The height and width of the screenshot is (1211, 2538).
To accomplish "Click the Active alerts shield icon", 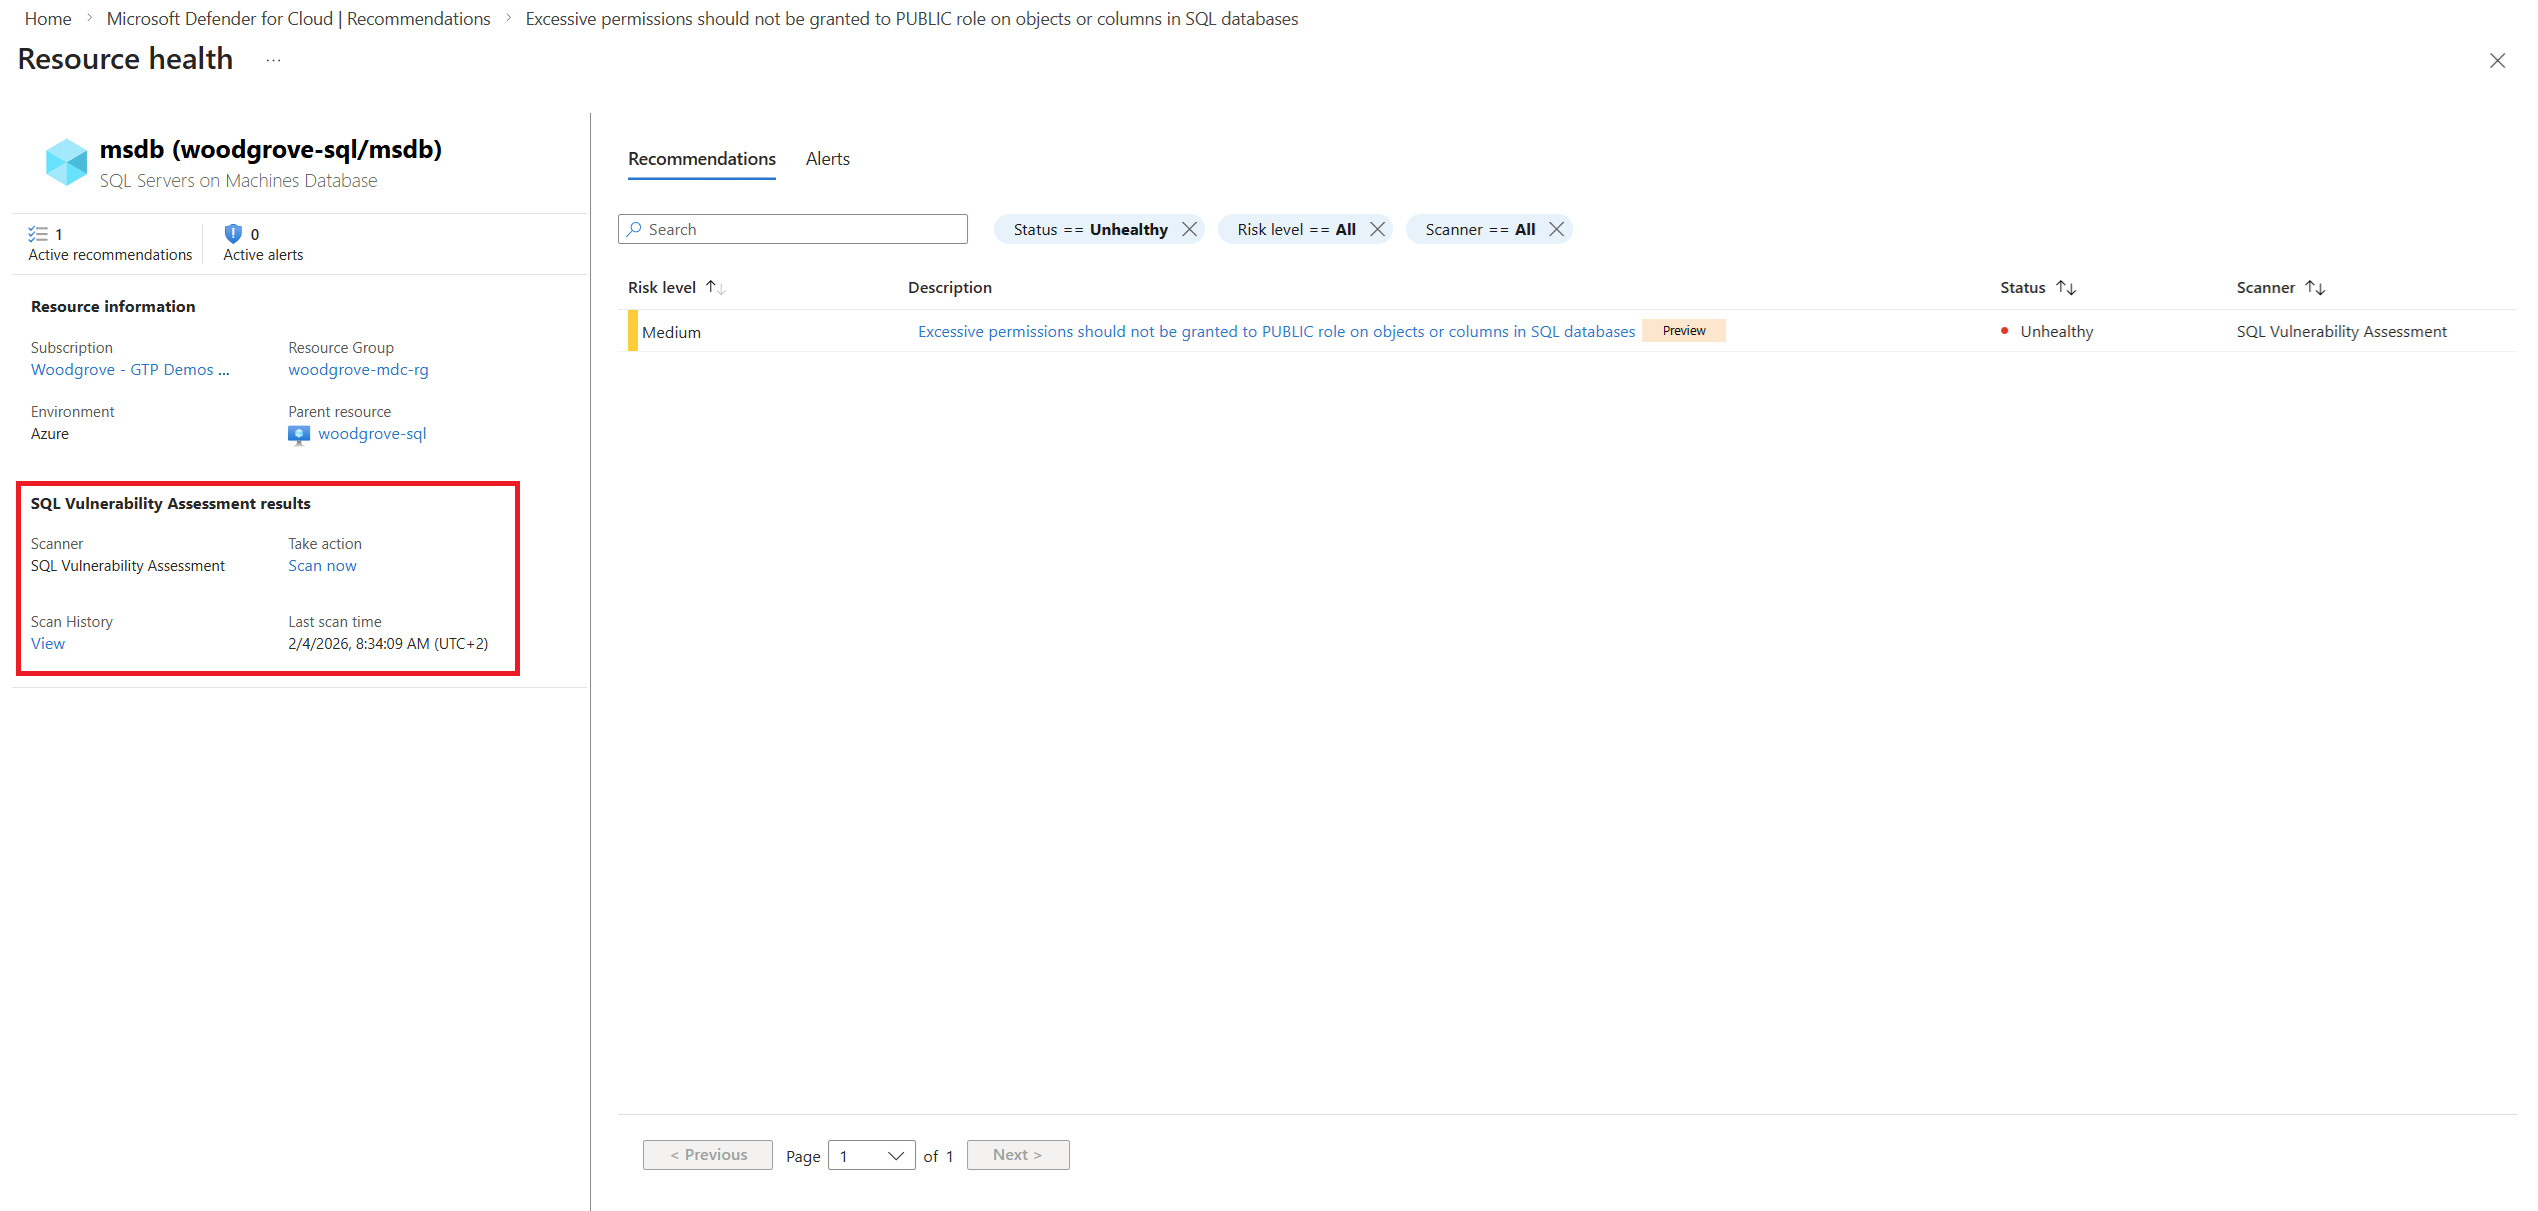I will (233, 234).
